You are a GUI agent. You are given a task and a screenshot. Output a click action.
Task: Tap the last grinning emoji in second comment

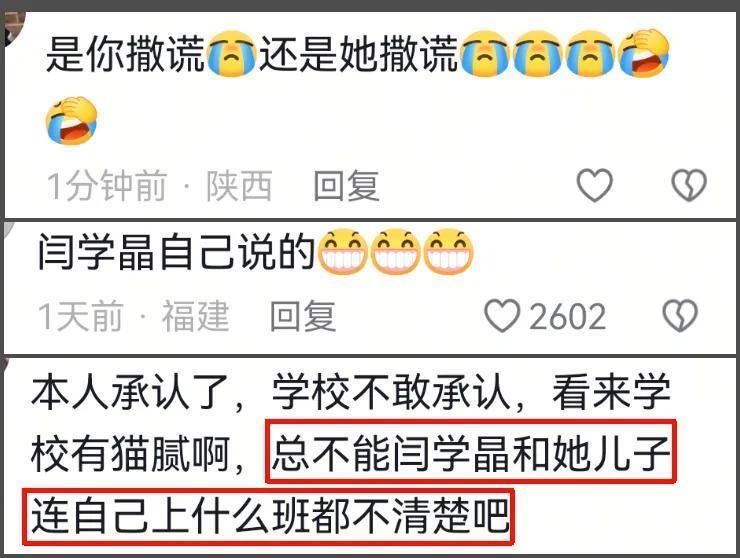(x=448, y=251)
